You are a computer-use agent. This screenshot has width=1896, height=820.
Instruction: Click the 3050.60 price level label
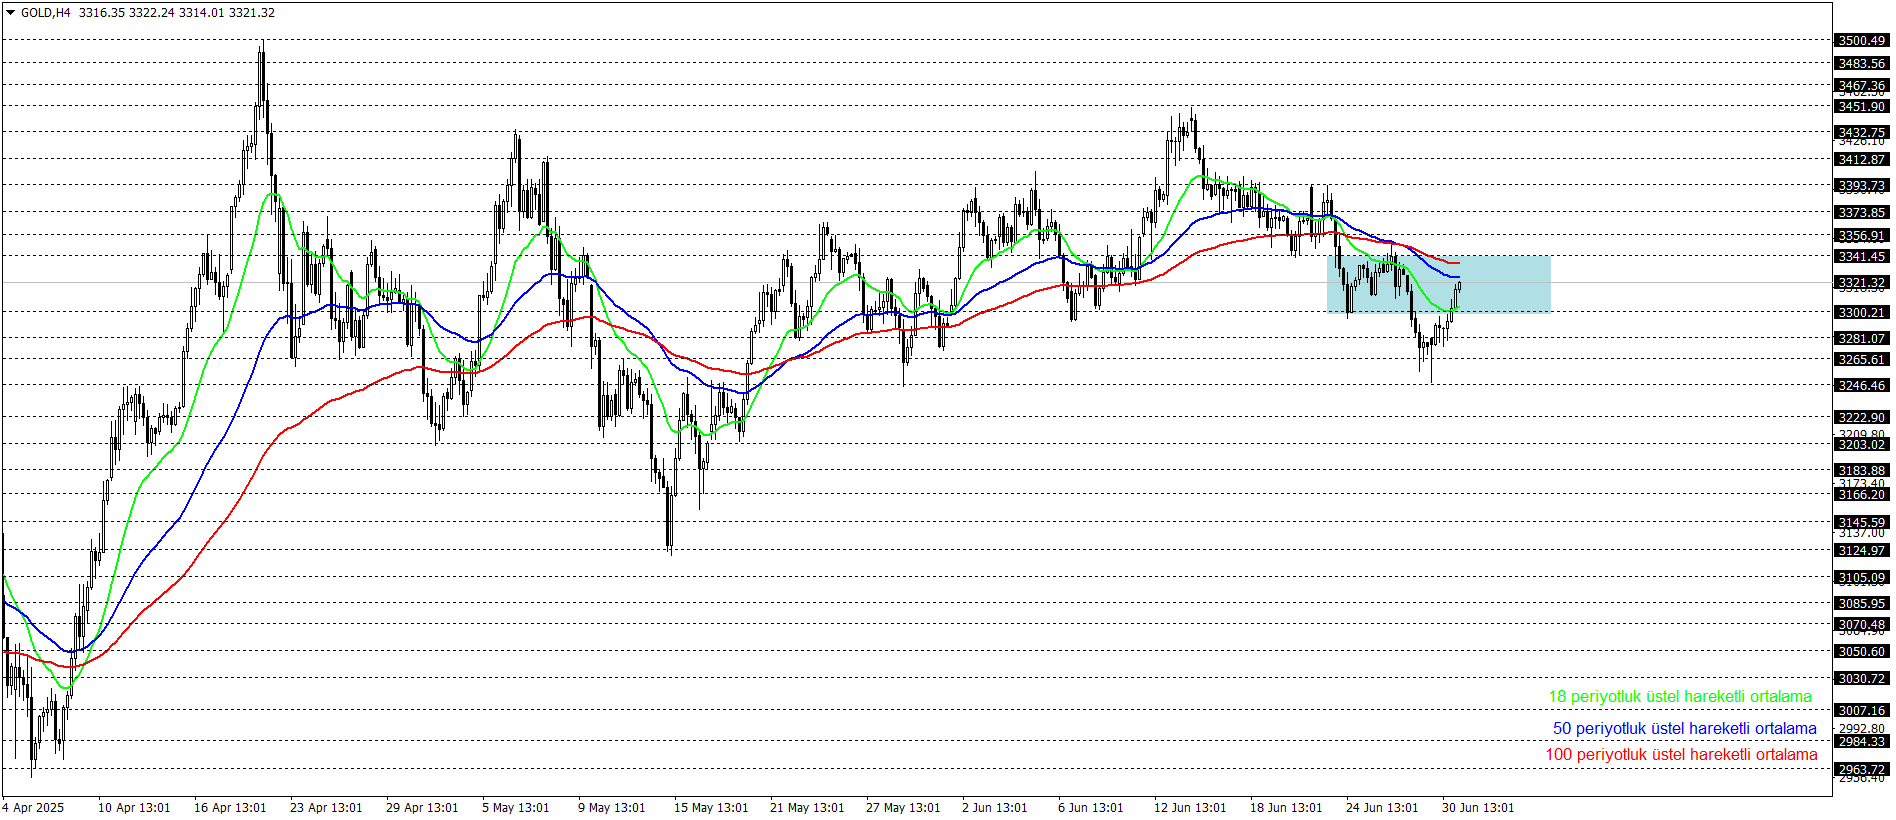[x=1862, y=652]
